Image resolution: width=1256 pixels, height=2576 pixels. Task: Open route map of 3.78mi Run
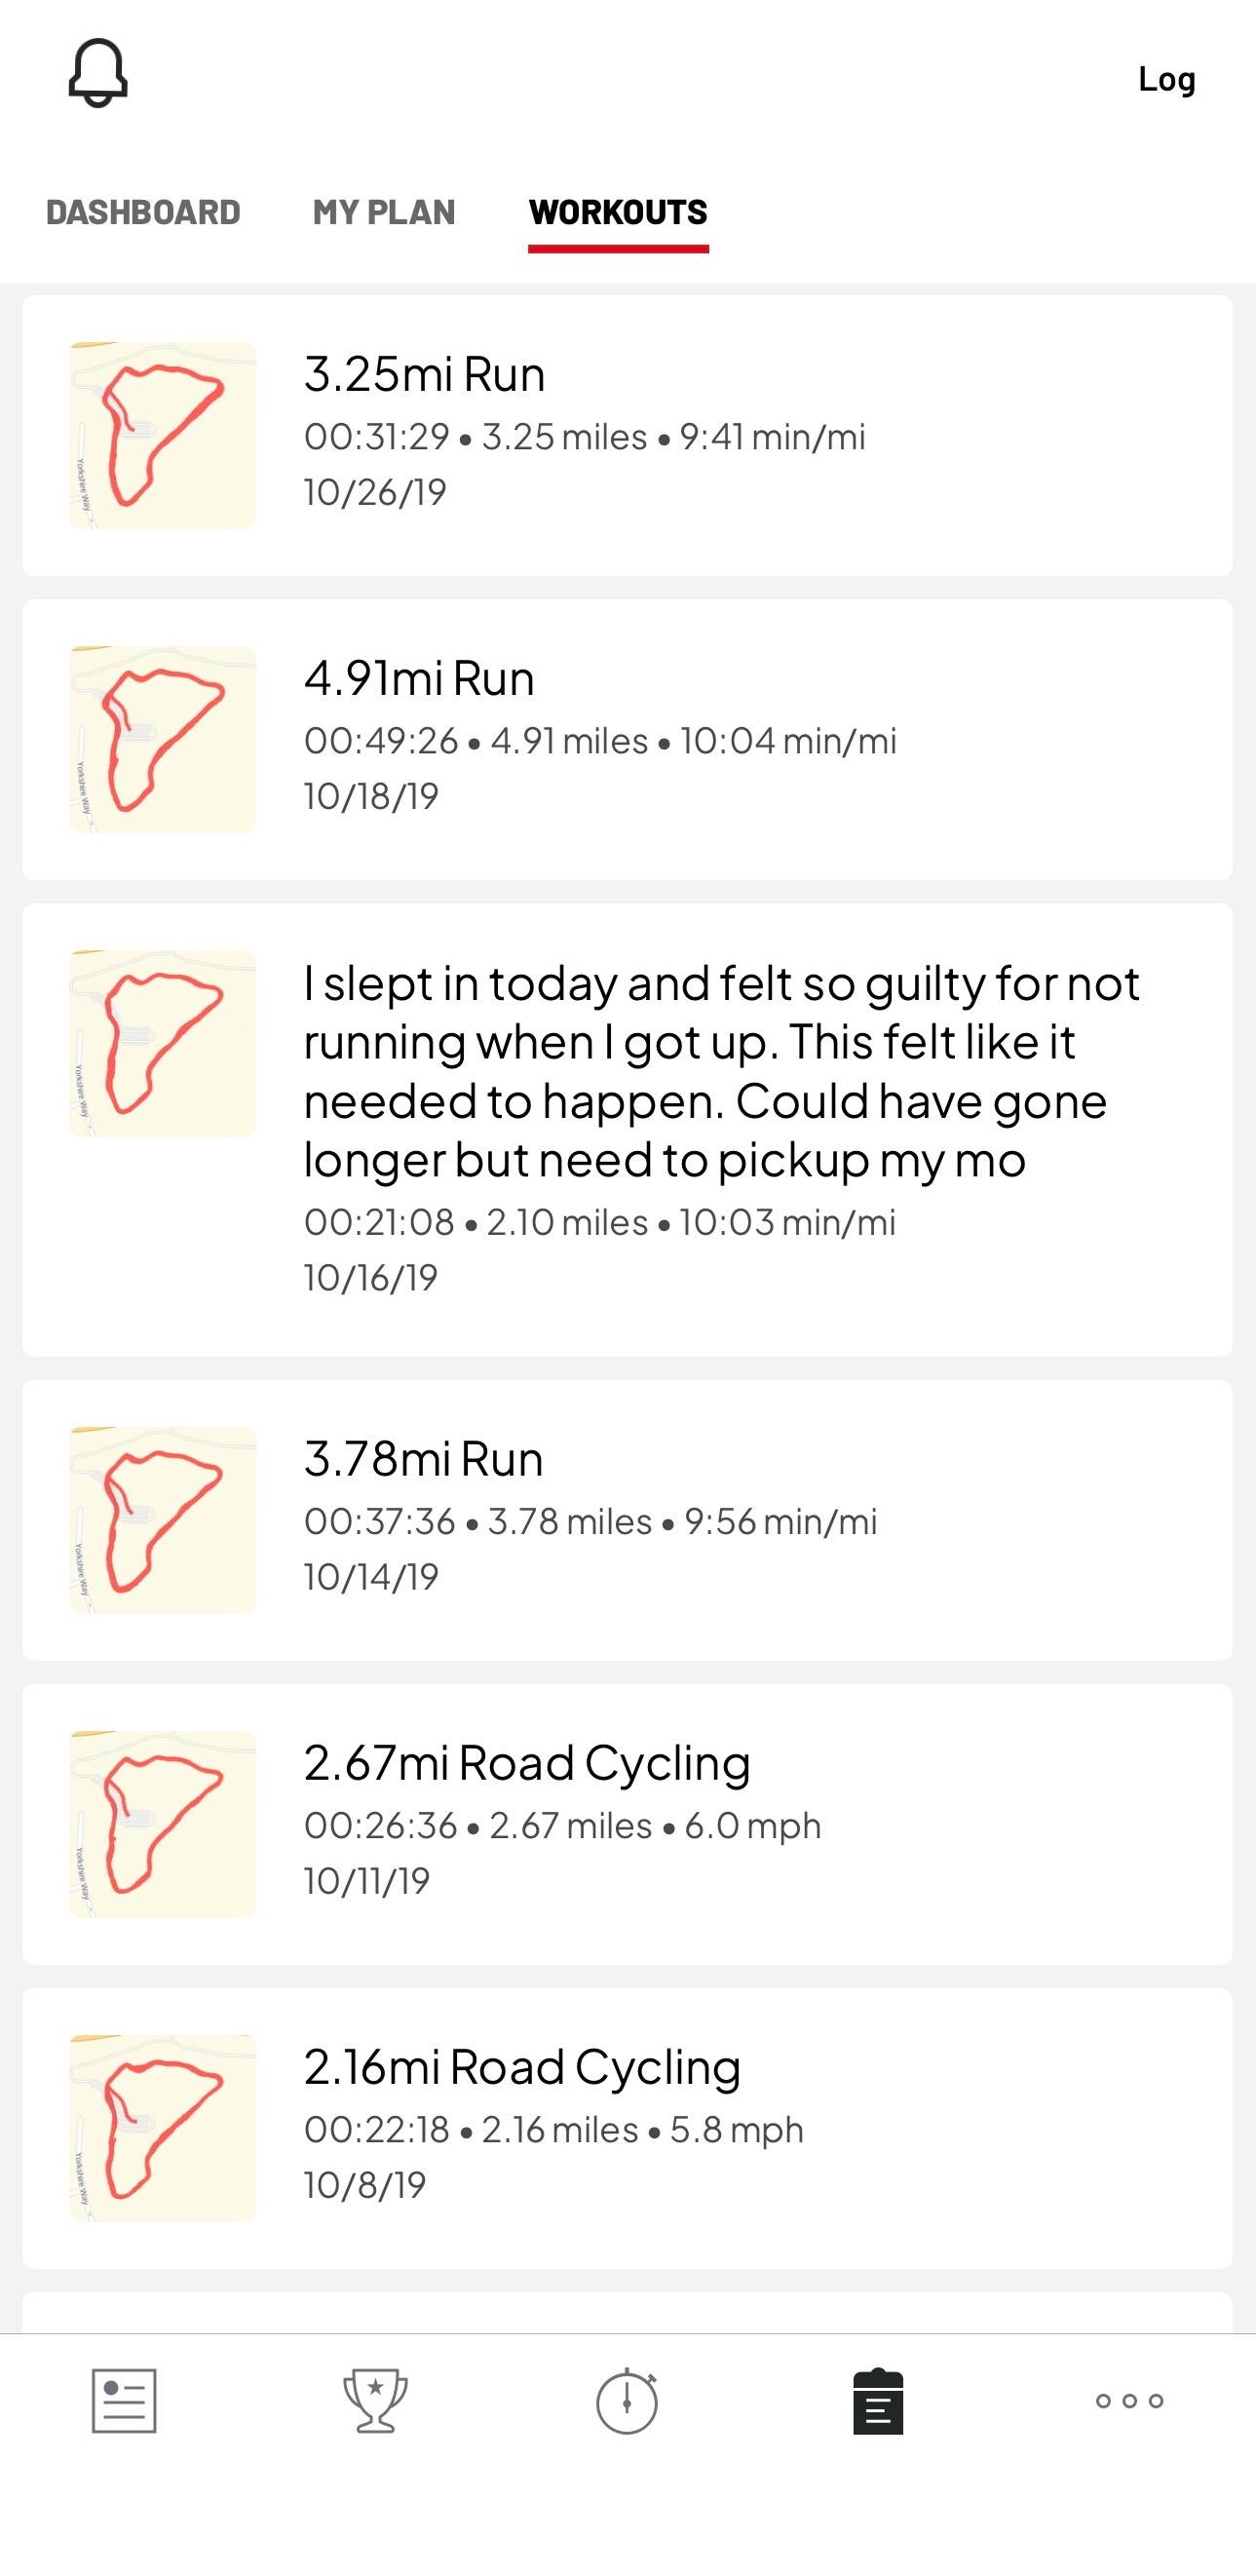[162, 1520]
